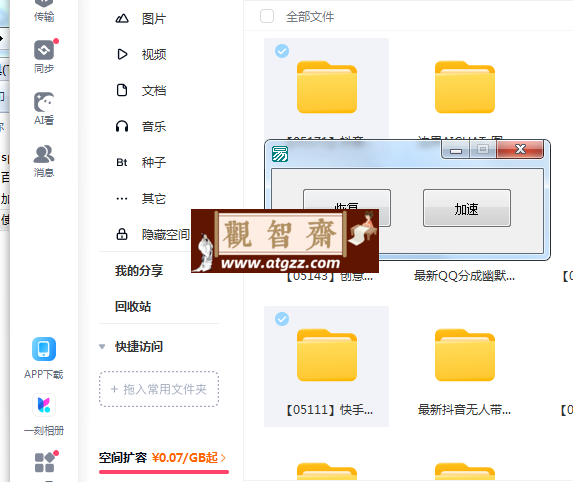Open the 同步 sync icon in sidebar

click(44, 50)
